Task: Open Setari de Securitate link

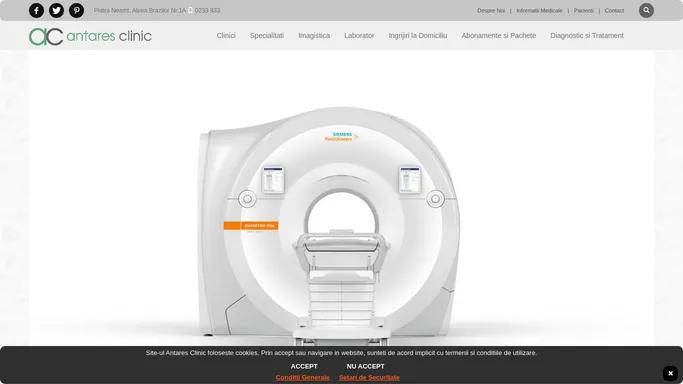Action: [x=369, y=377]
